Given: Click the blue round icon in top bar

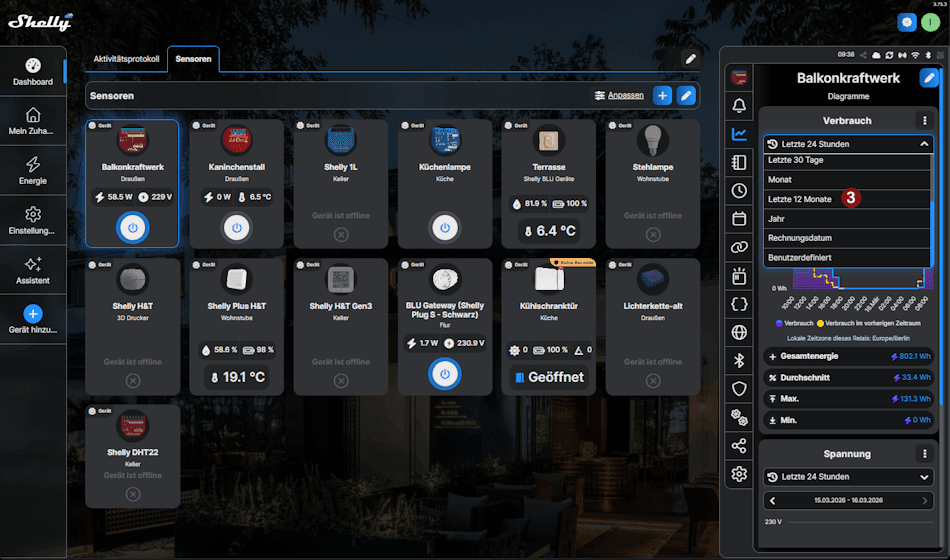Looking at the screenshot, I should pyautogui.click(x=906, y=22).
